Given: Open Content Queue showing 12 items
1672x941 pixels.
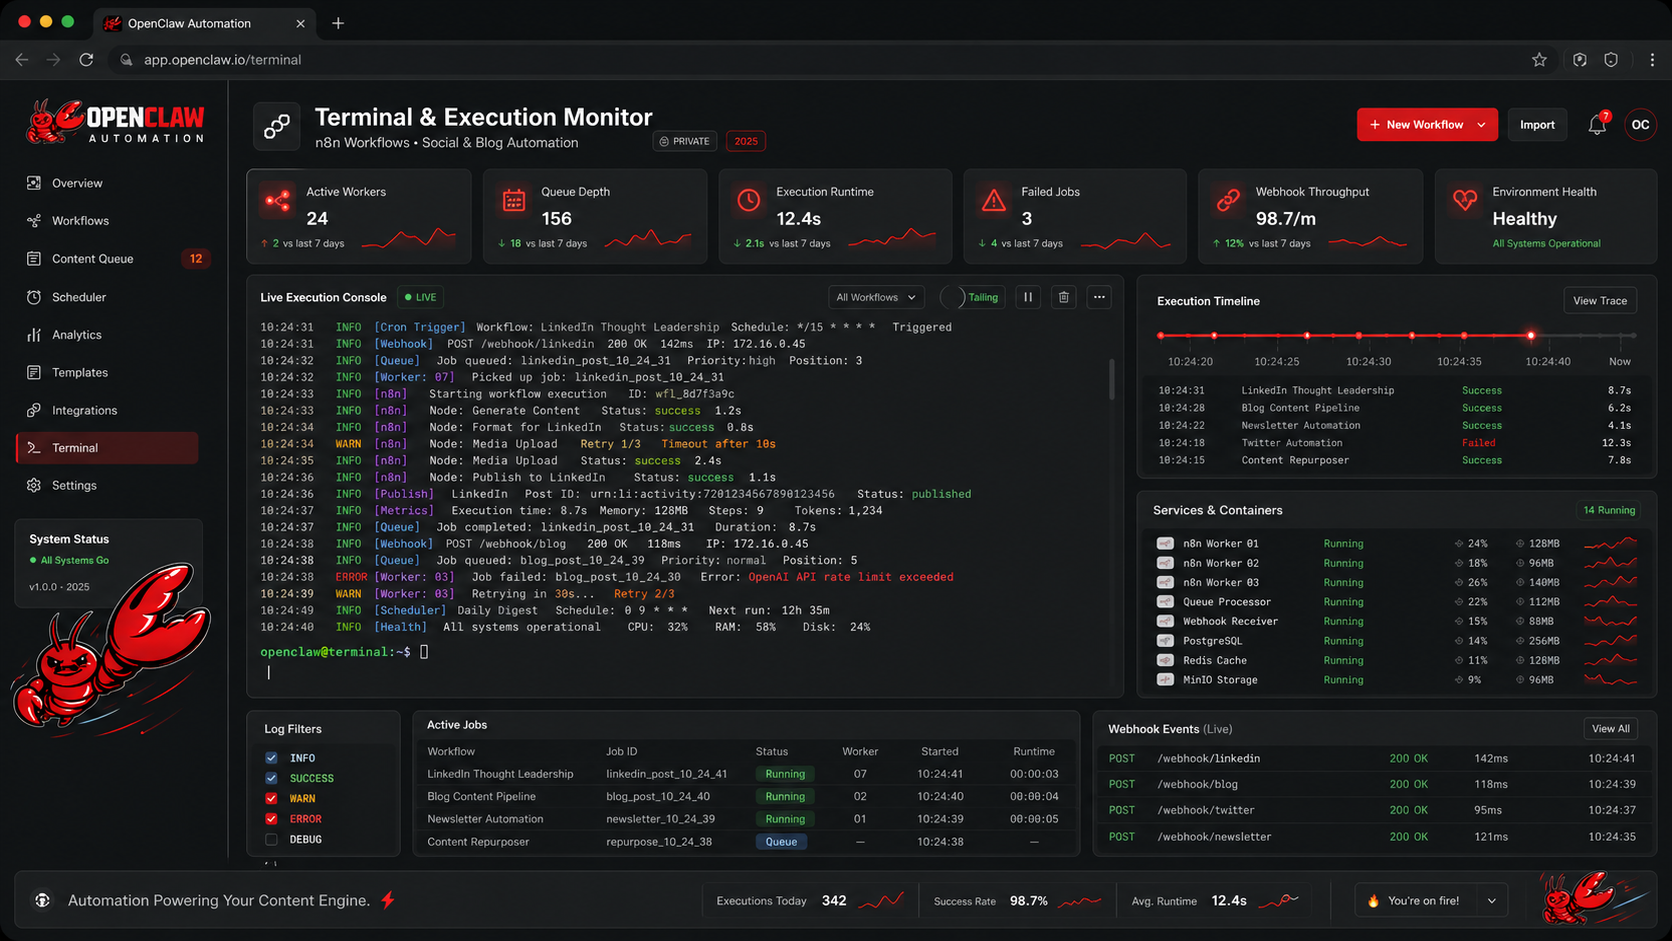Looking at the screenshot, I should pyautogui.click(x=93, y=258).
